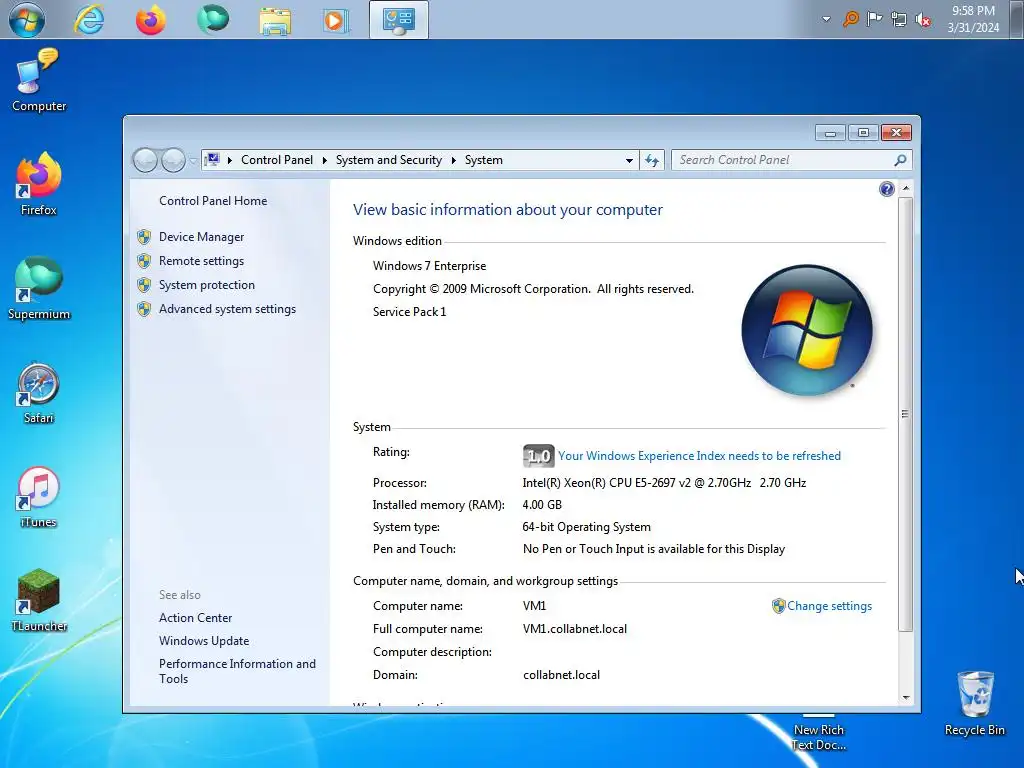Viewport: 1024px width, 768px height.
Task: Click the scrollbar up arrow
Action: coord(905,188)
